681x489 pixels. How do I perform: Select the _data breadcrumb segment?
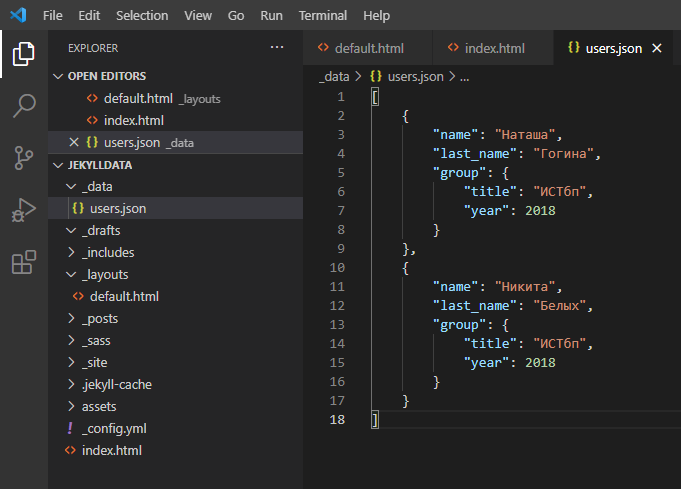pos(333,76)
